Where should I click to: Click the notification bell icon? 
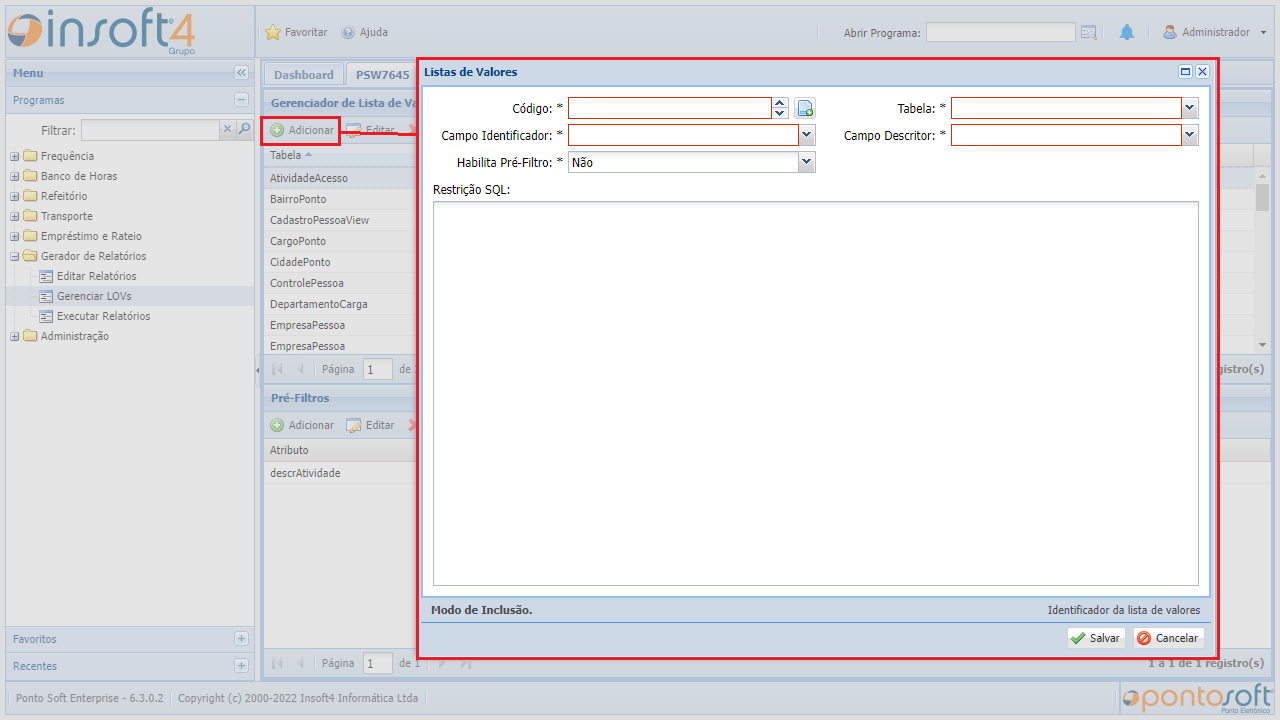coord(1127,33)
